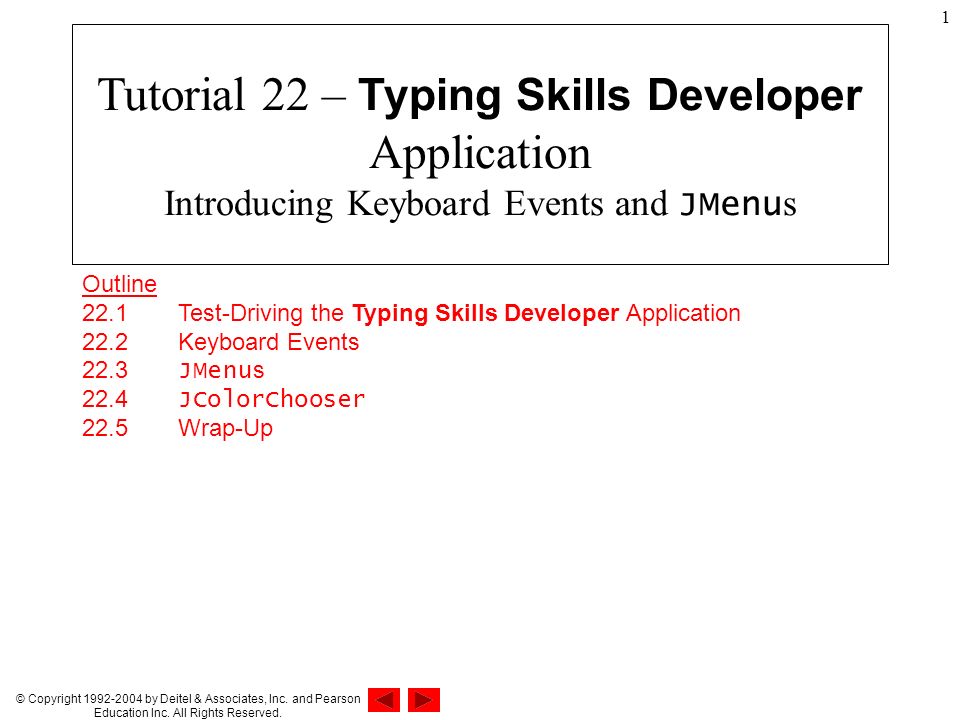The image size is (960, 720).
Task: Select the 22.5 section number
Action: (x=105, y=428)
